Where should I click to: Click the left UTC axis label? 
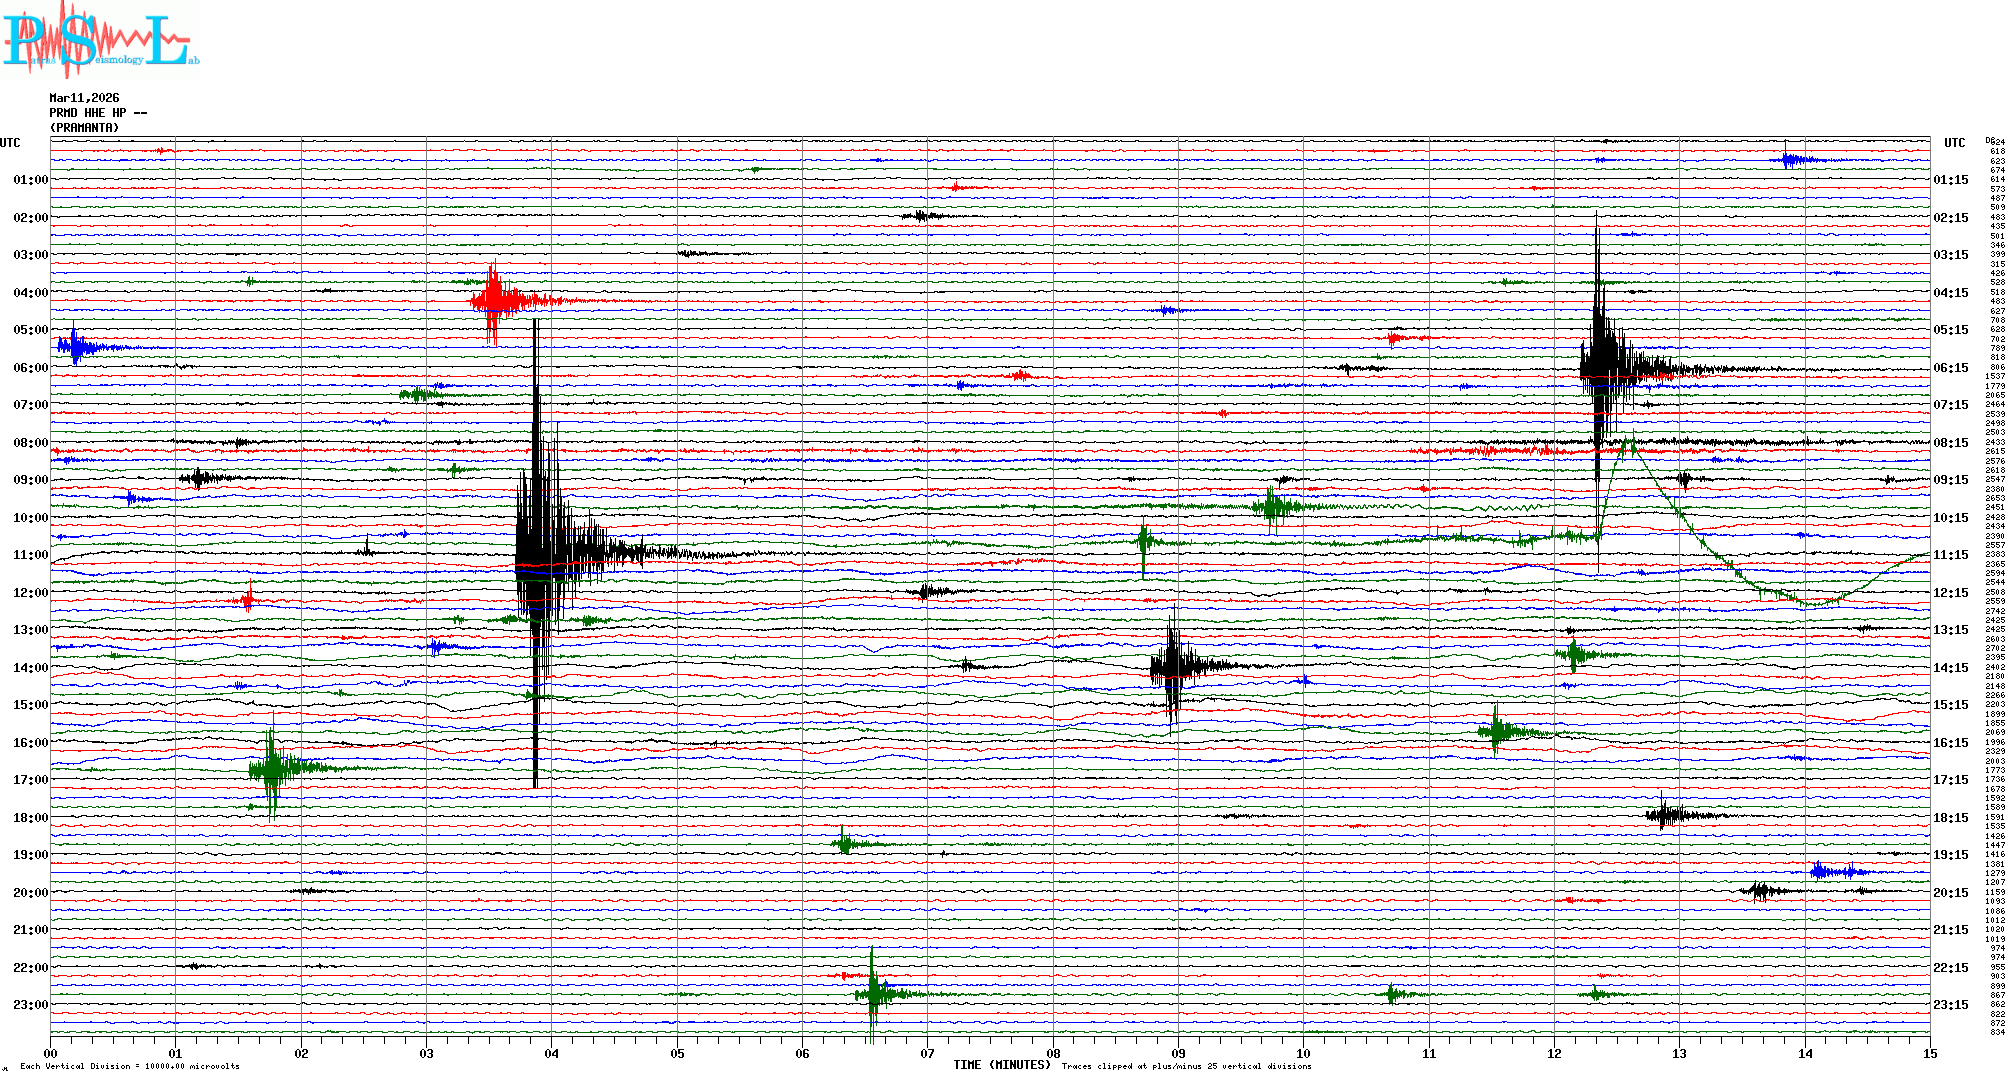point(10,143)
